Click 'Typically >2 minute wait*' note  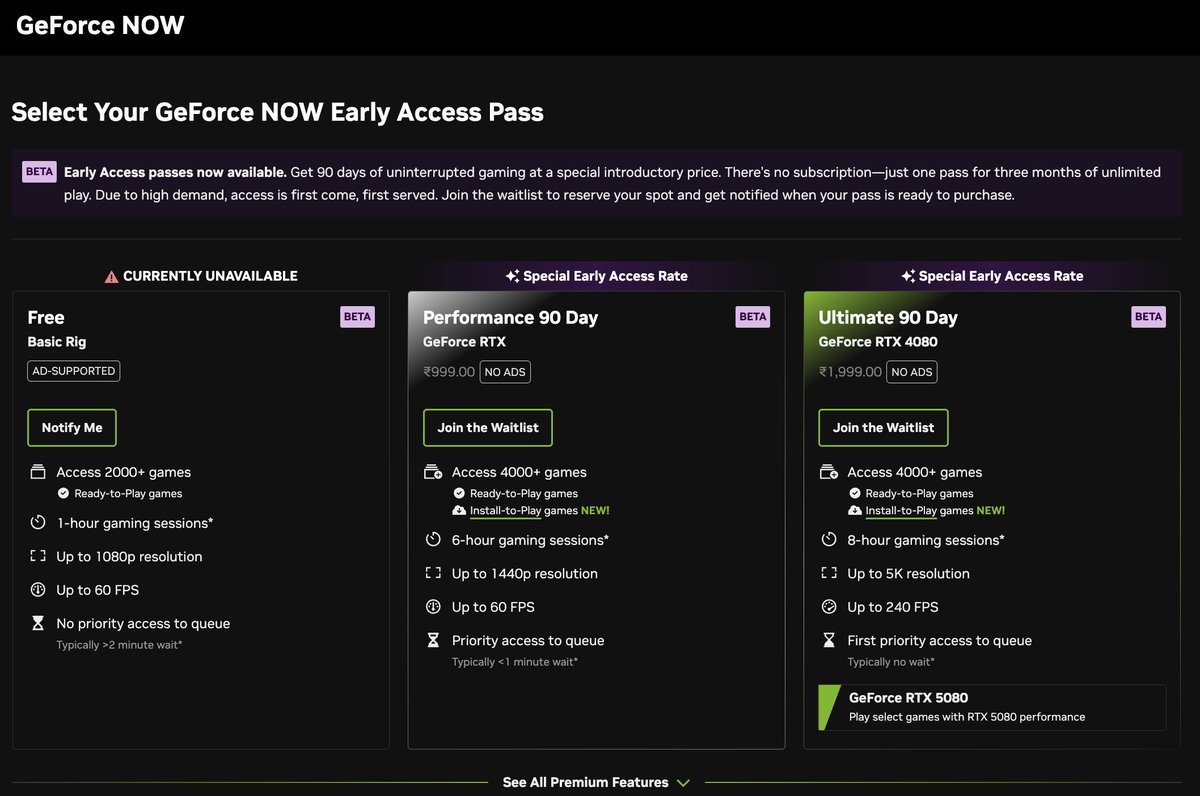119,645
